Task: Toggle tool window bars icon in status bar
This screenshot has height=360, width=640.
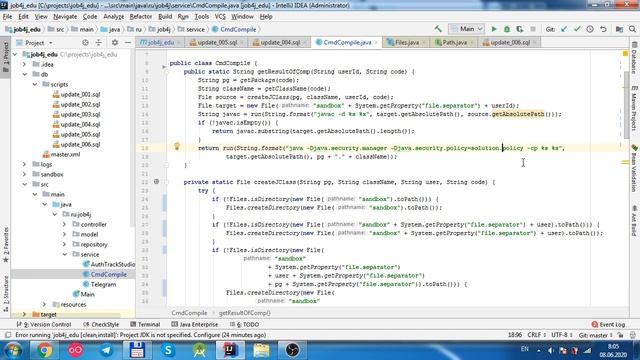Action: 7,335
